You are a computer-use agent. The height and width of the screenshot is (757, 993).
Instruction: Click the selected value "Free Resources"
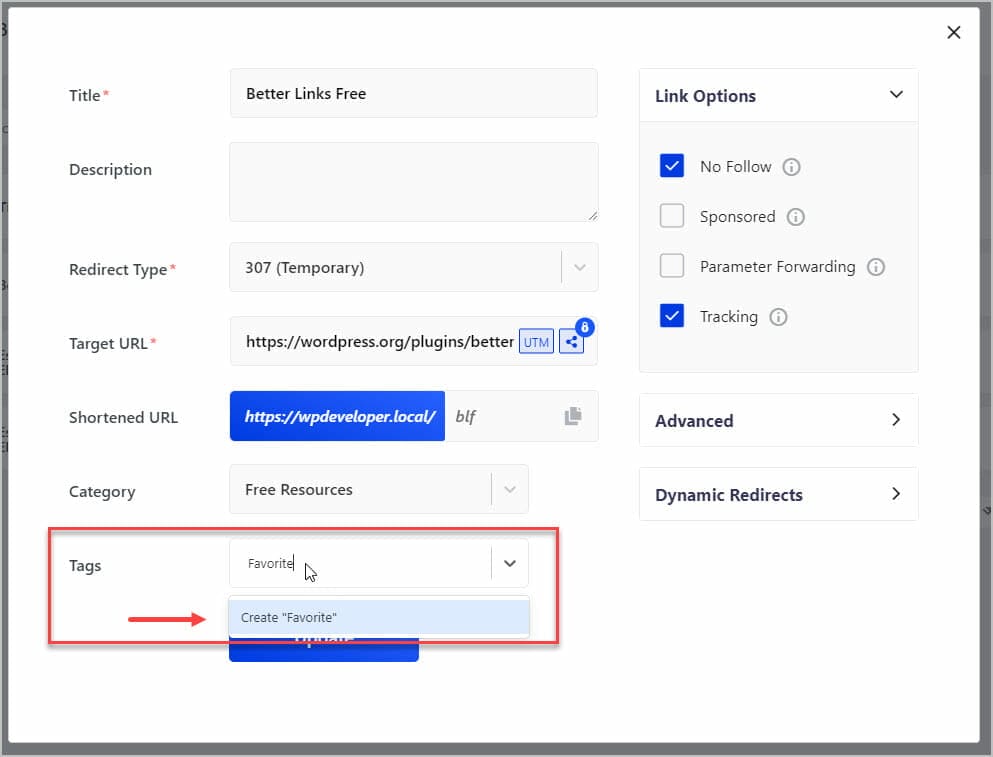click(x=299, y=490)
